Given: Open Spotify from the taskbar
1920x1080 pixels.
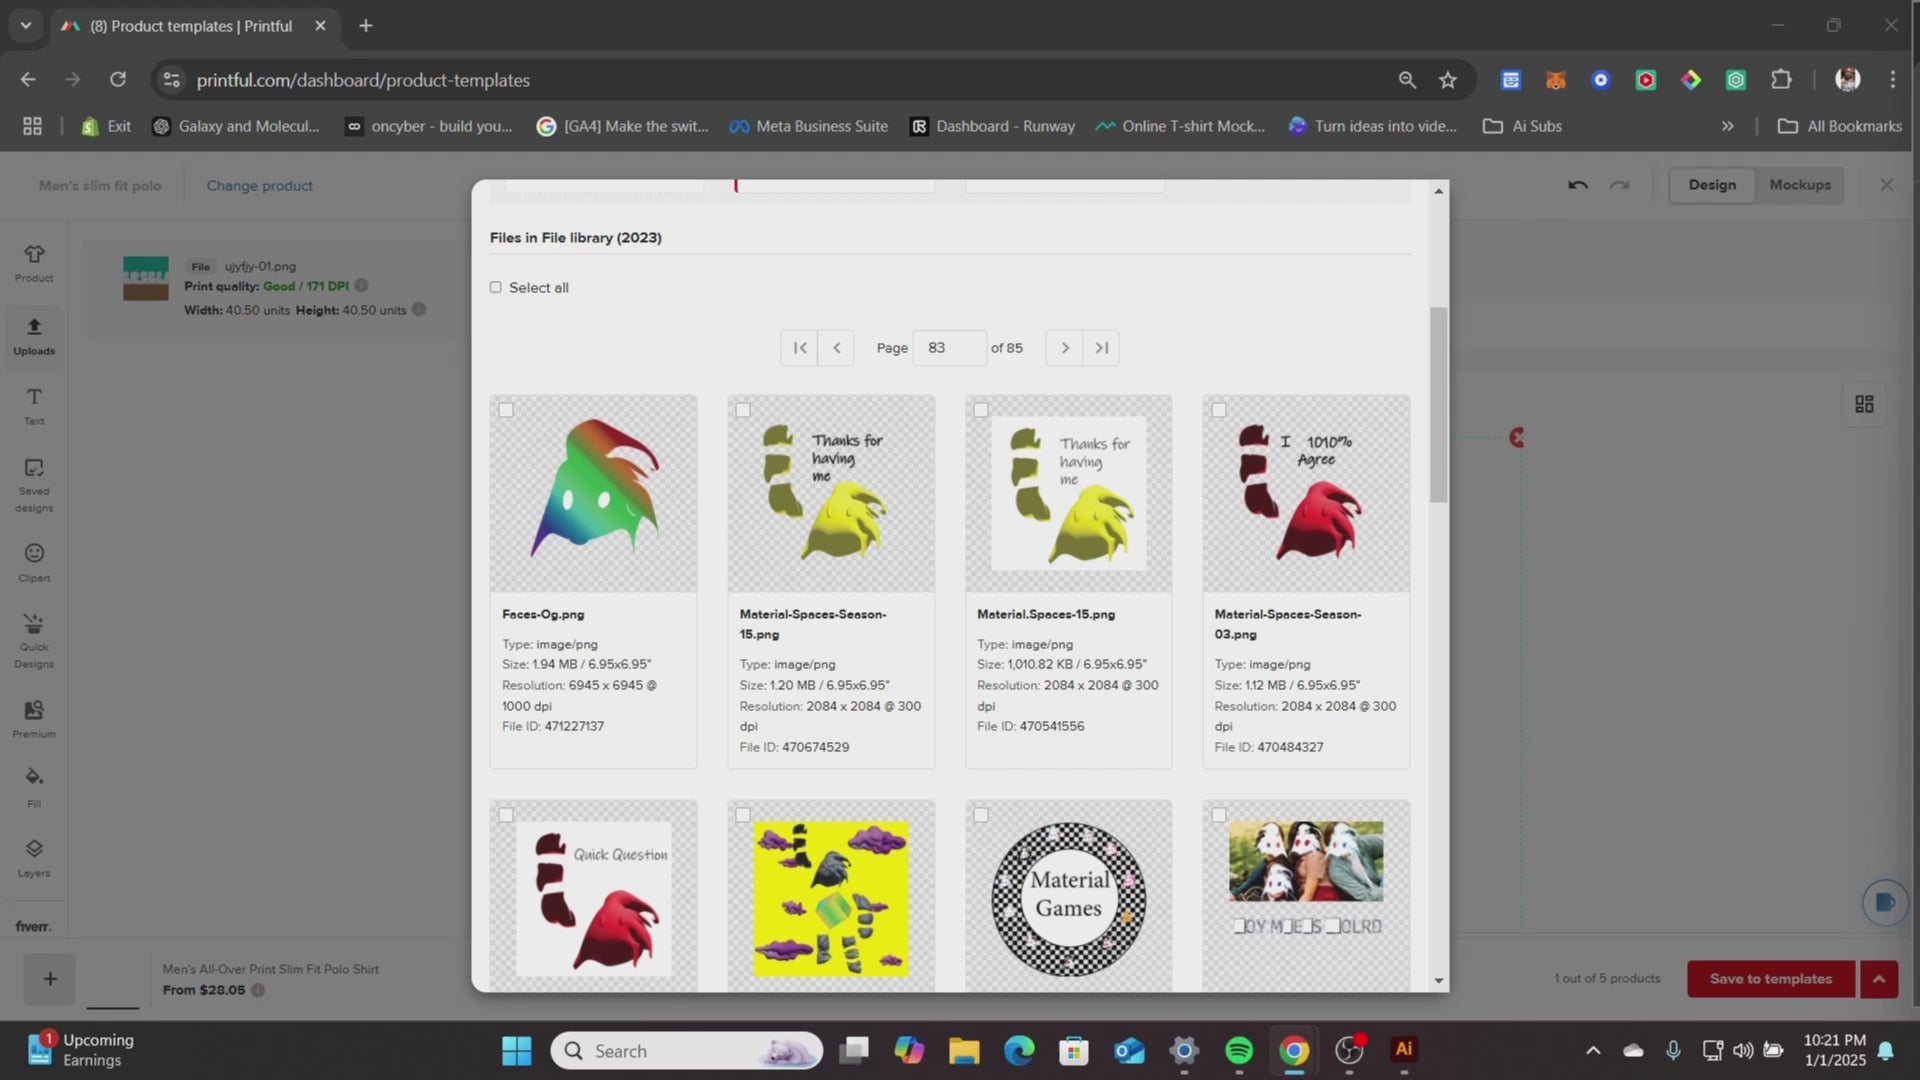Looking at the screenshot, I should pyautogui.click(x=1238, y=1050).
